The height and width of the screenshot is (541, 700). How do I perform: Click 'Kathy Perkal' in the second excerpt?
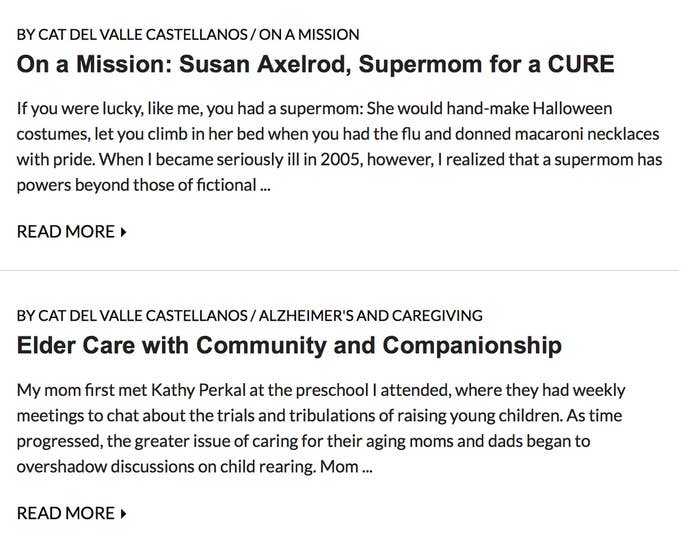point(199,390)
